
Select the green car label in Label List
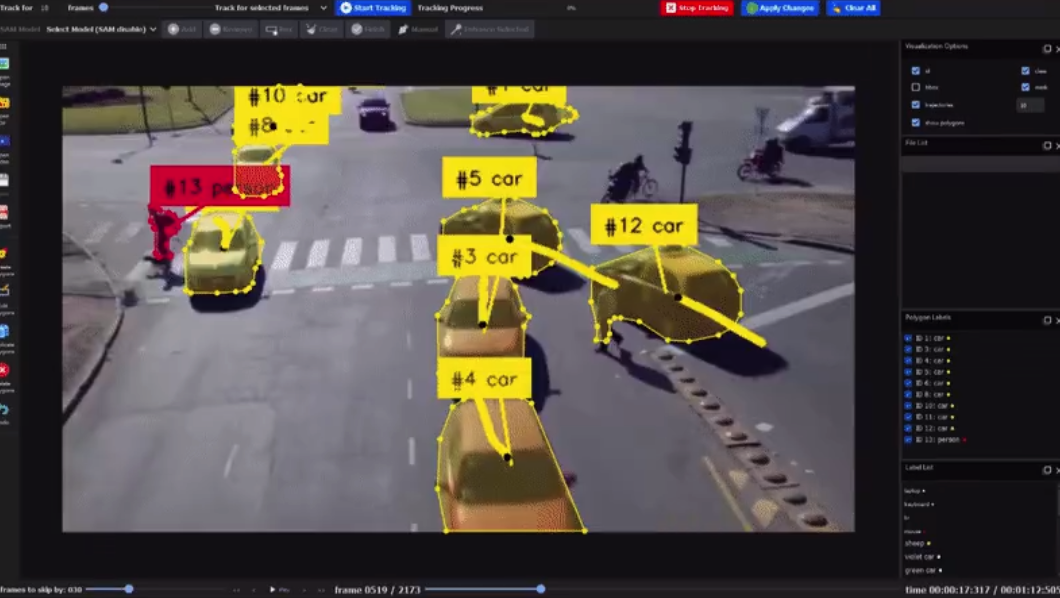(x=923, y=570)
